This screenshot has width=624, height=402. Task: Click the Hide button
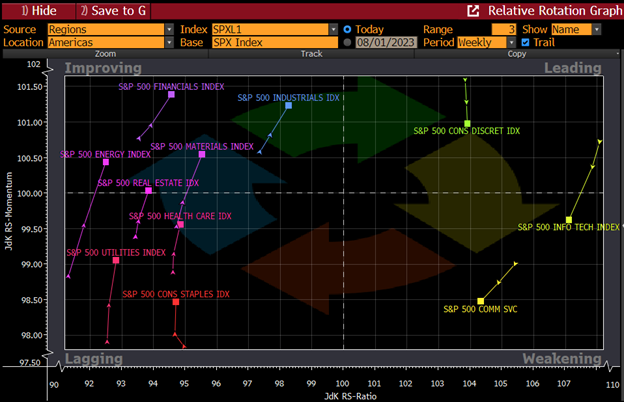click(39, 11)
